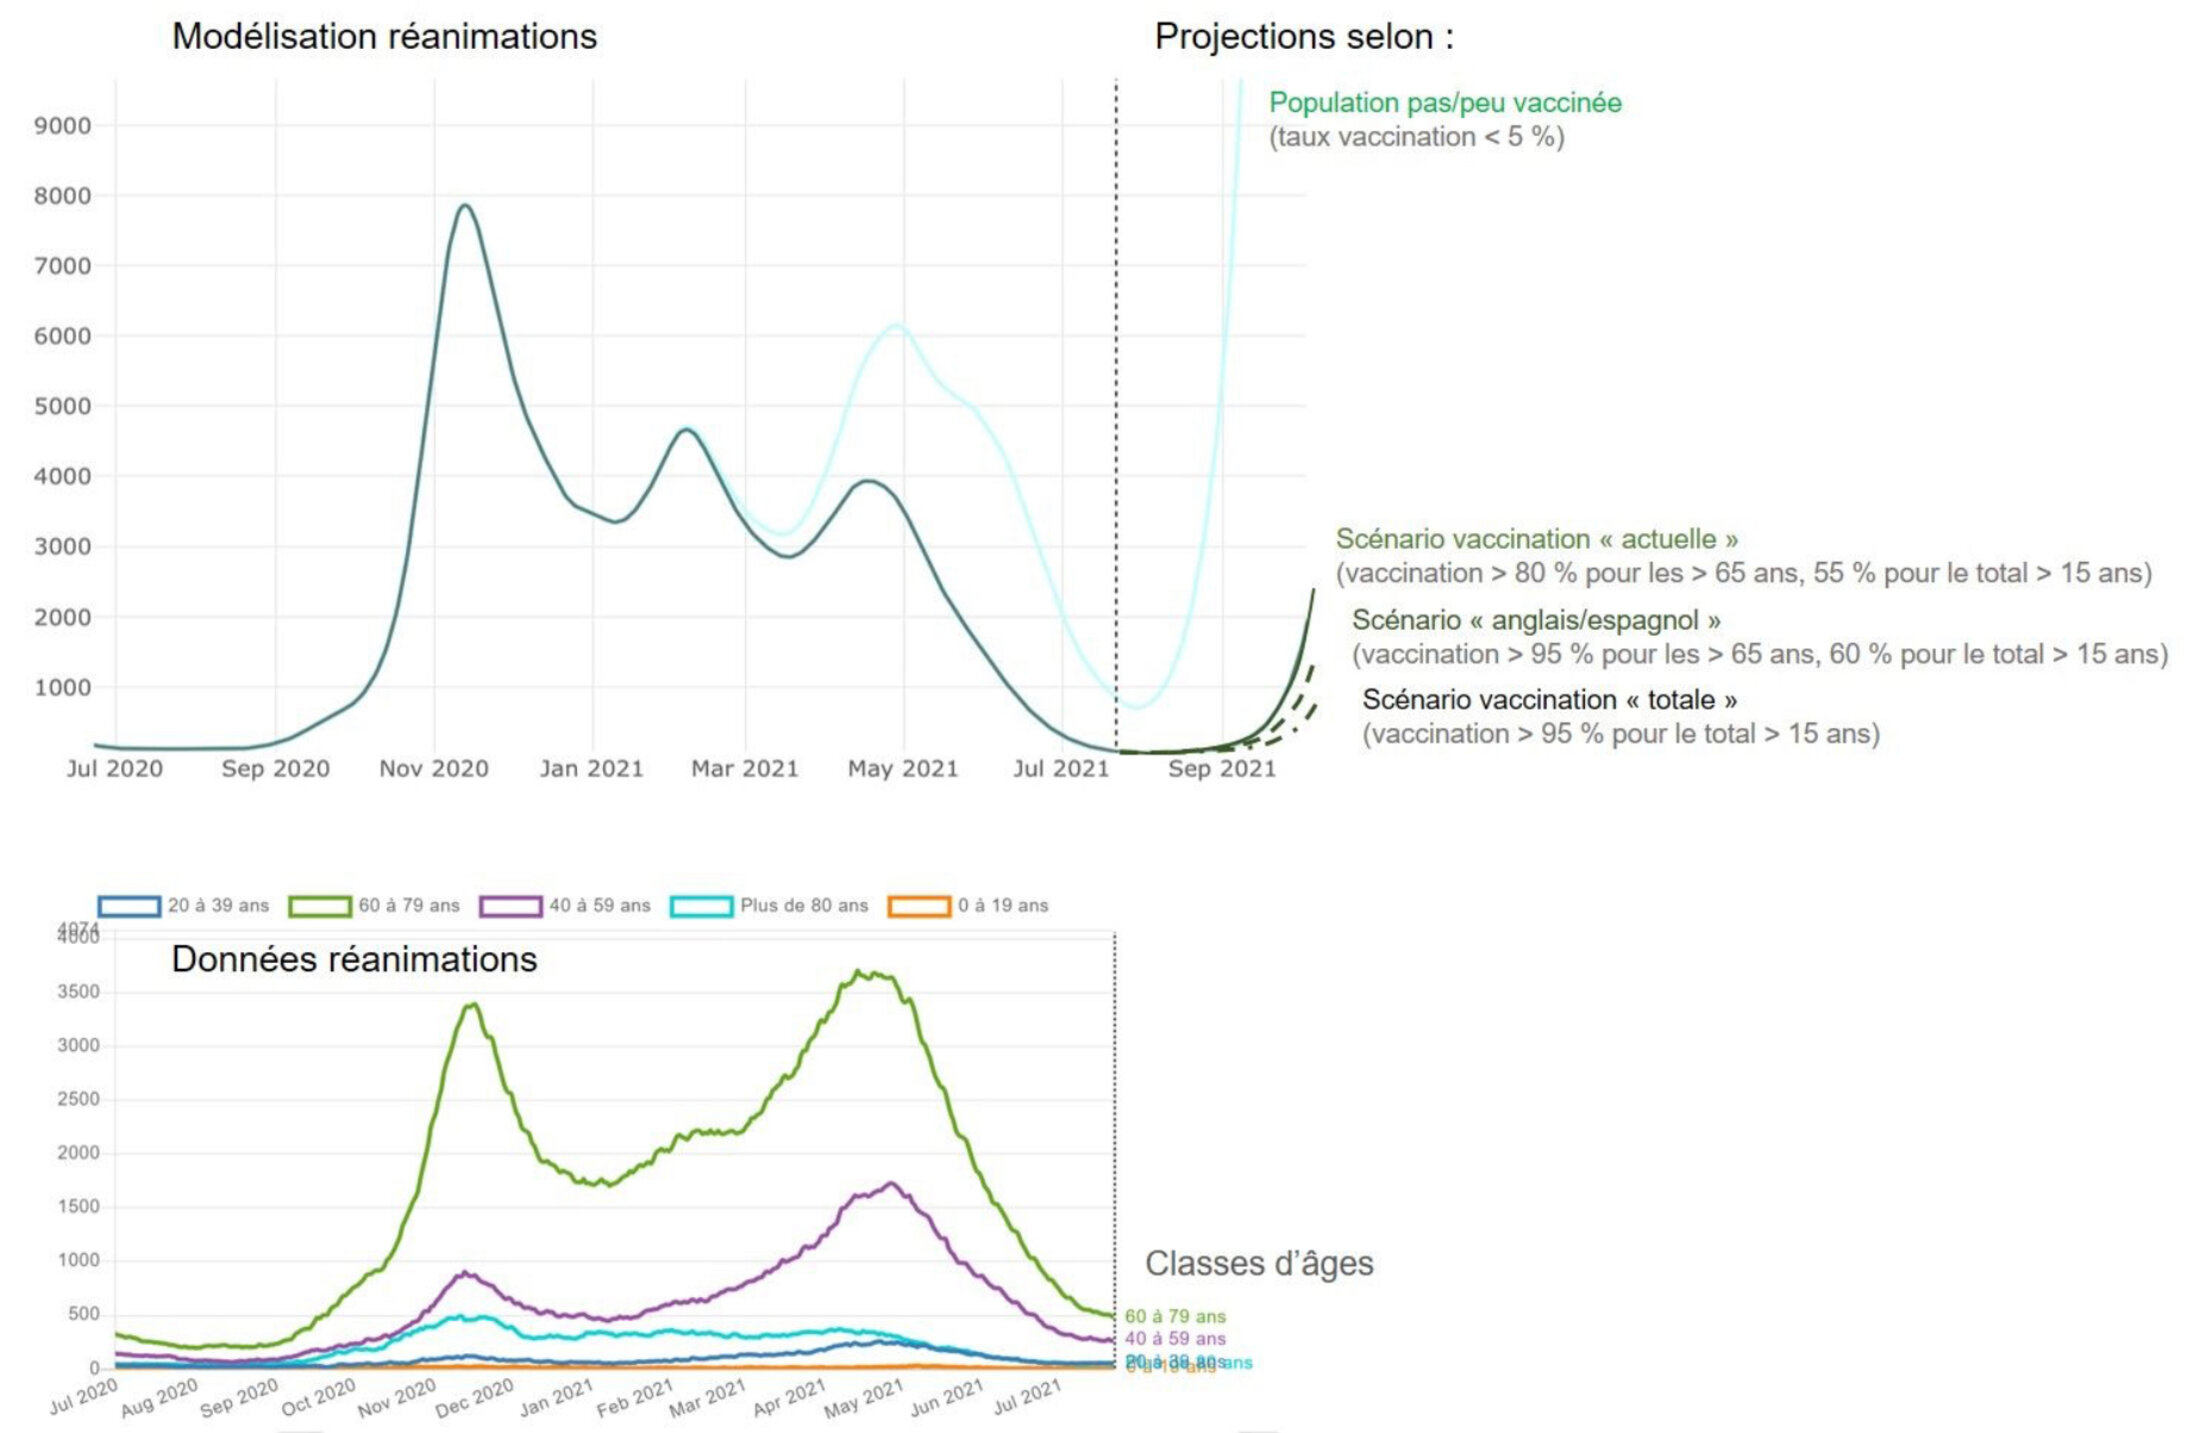
Task: Select the Scénario vaccination totale label
Action: coord(1550,700)
